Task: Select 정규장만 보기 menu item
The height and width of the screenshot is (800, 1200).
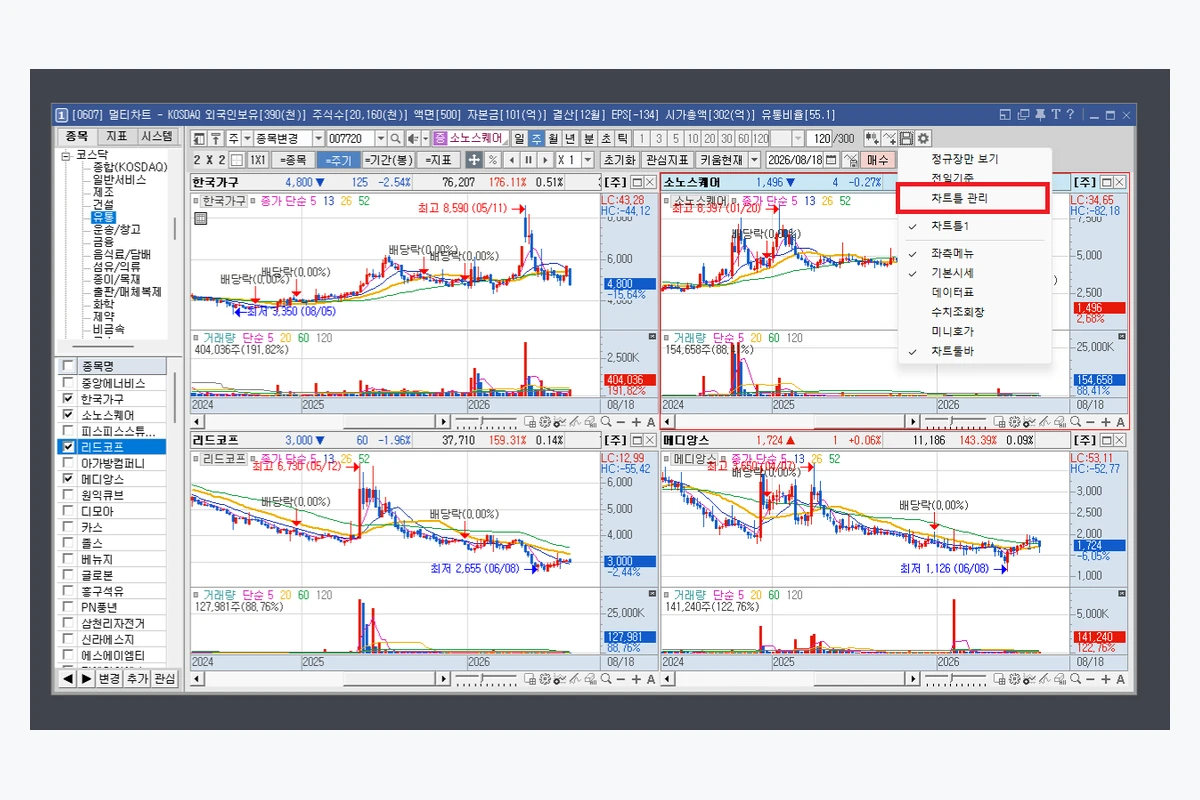Action: [964, 159]
